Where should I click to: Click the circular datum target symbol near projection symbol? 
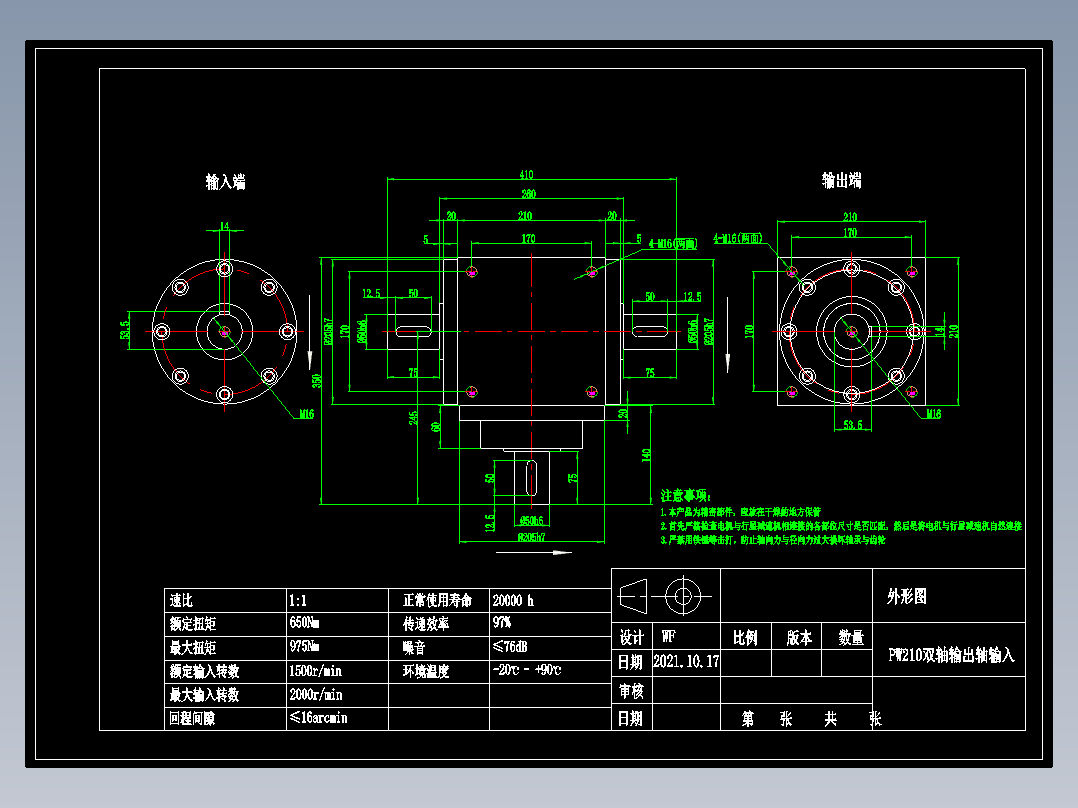tap(683, 596)
